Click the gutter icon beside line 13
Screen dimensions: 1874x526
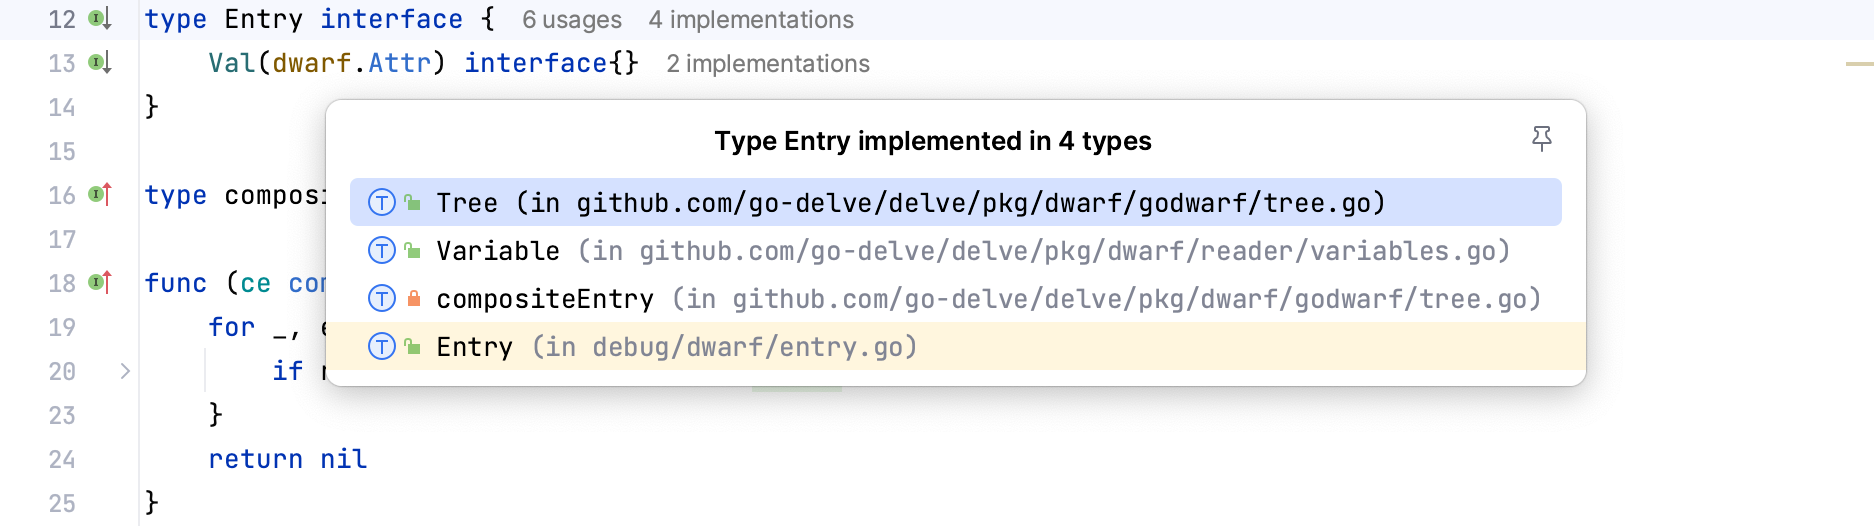point(99,63)
